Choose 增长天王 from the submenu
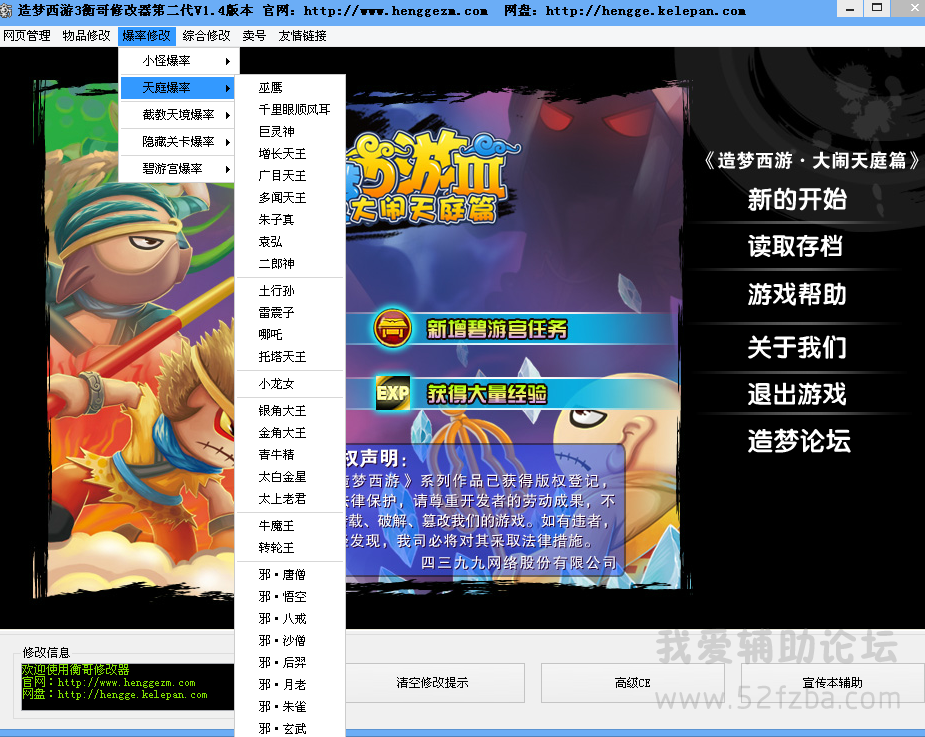This screenshot has height=737, width=925. (x=290, y=154)
